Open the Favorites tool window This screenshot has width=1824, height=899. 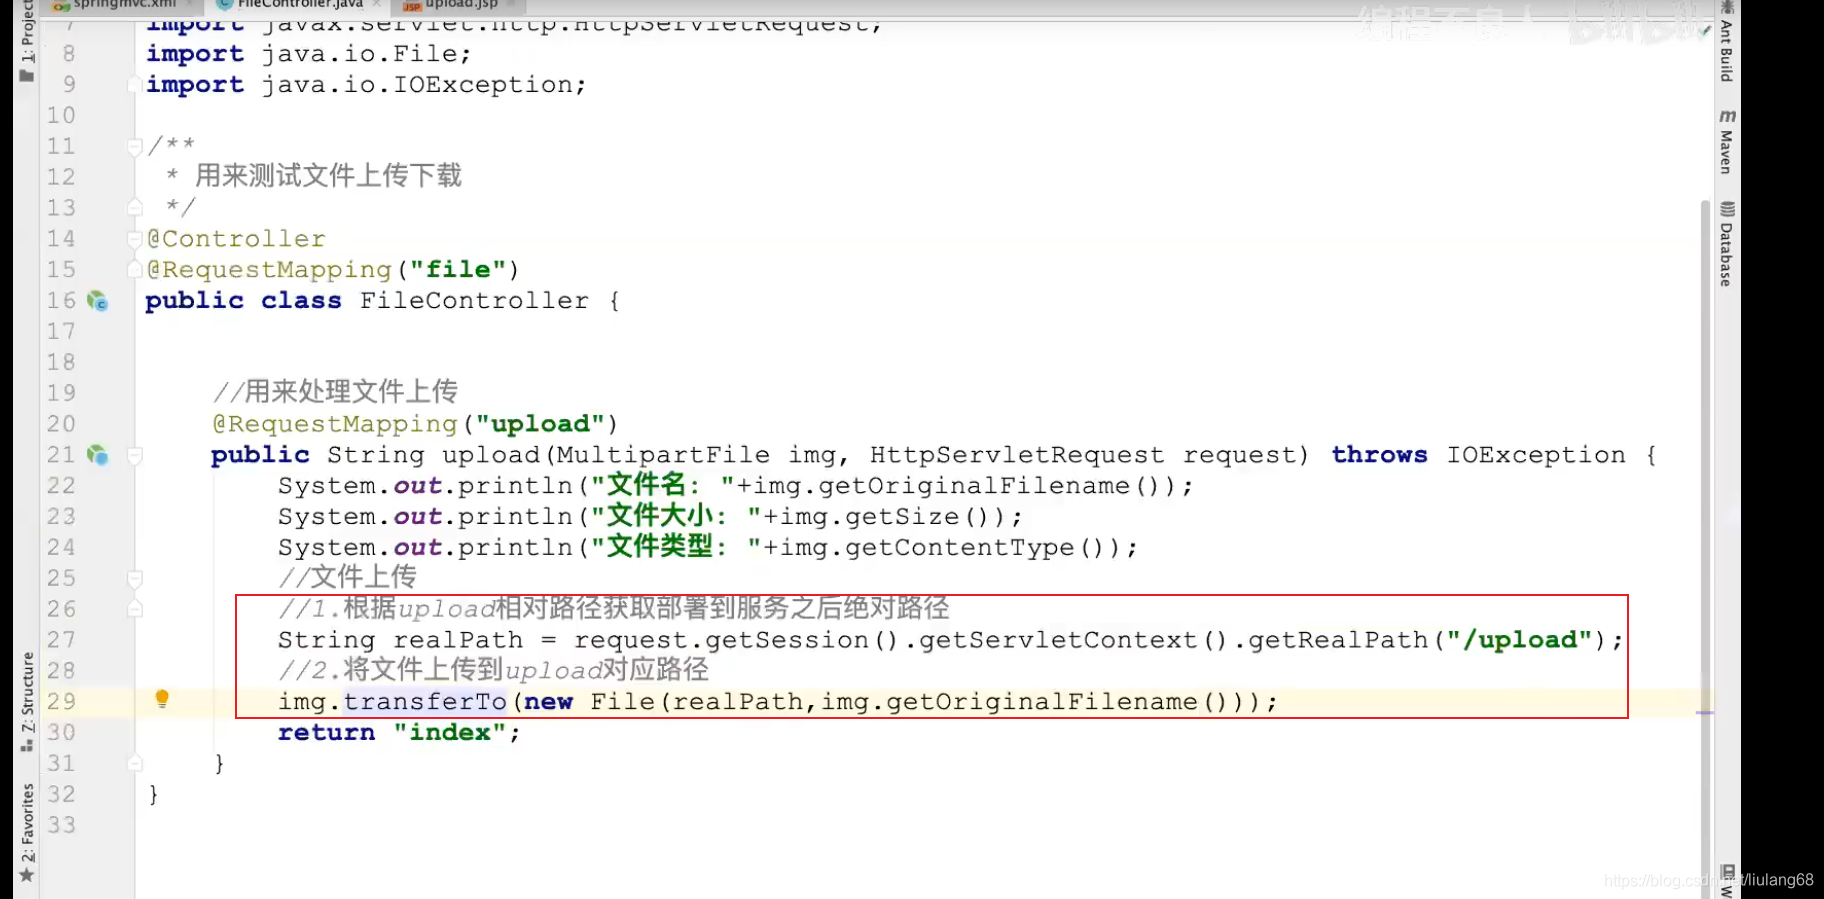[x=27, y=833]
